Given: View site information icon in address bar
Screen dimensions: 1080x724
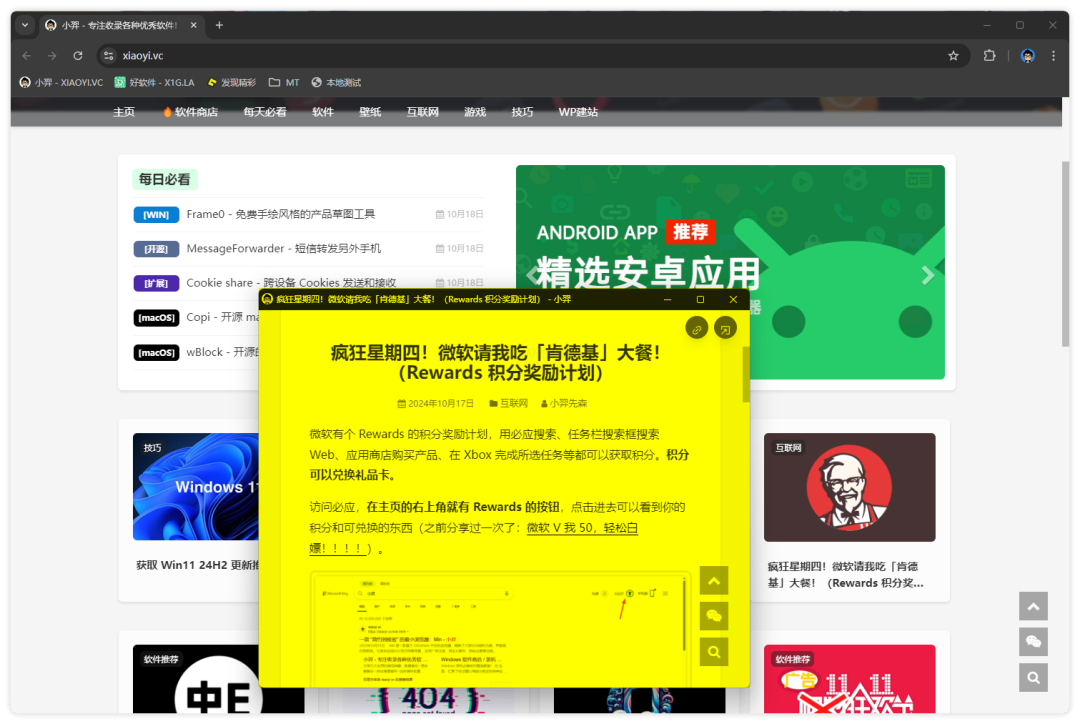Looking at the screenshot, I should coord(108,56).
